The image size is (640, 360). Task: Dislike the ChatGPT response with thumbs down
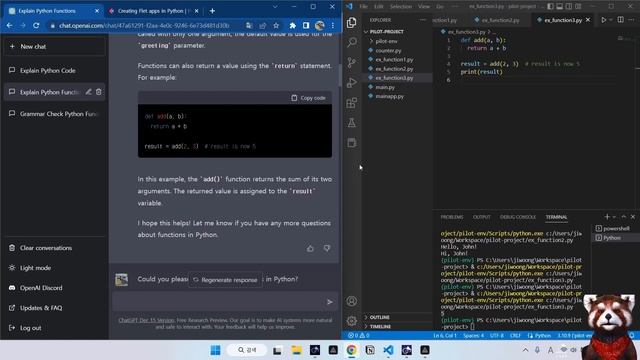(327, 248)
